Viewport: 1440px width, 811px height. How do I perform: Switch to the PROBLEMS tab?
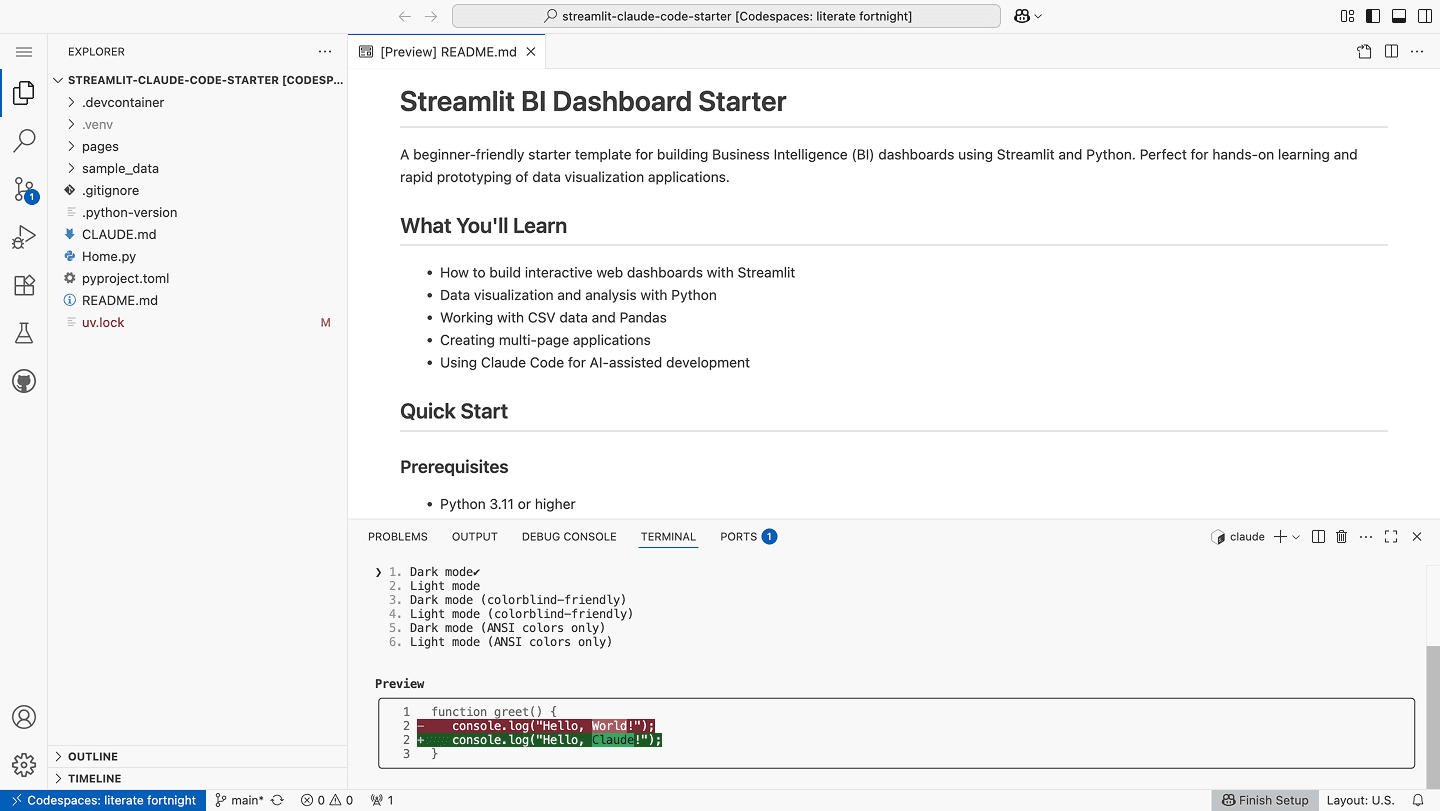tap(397, 537)
